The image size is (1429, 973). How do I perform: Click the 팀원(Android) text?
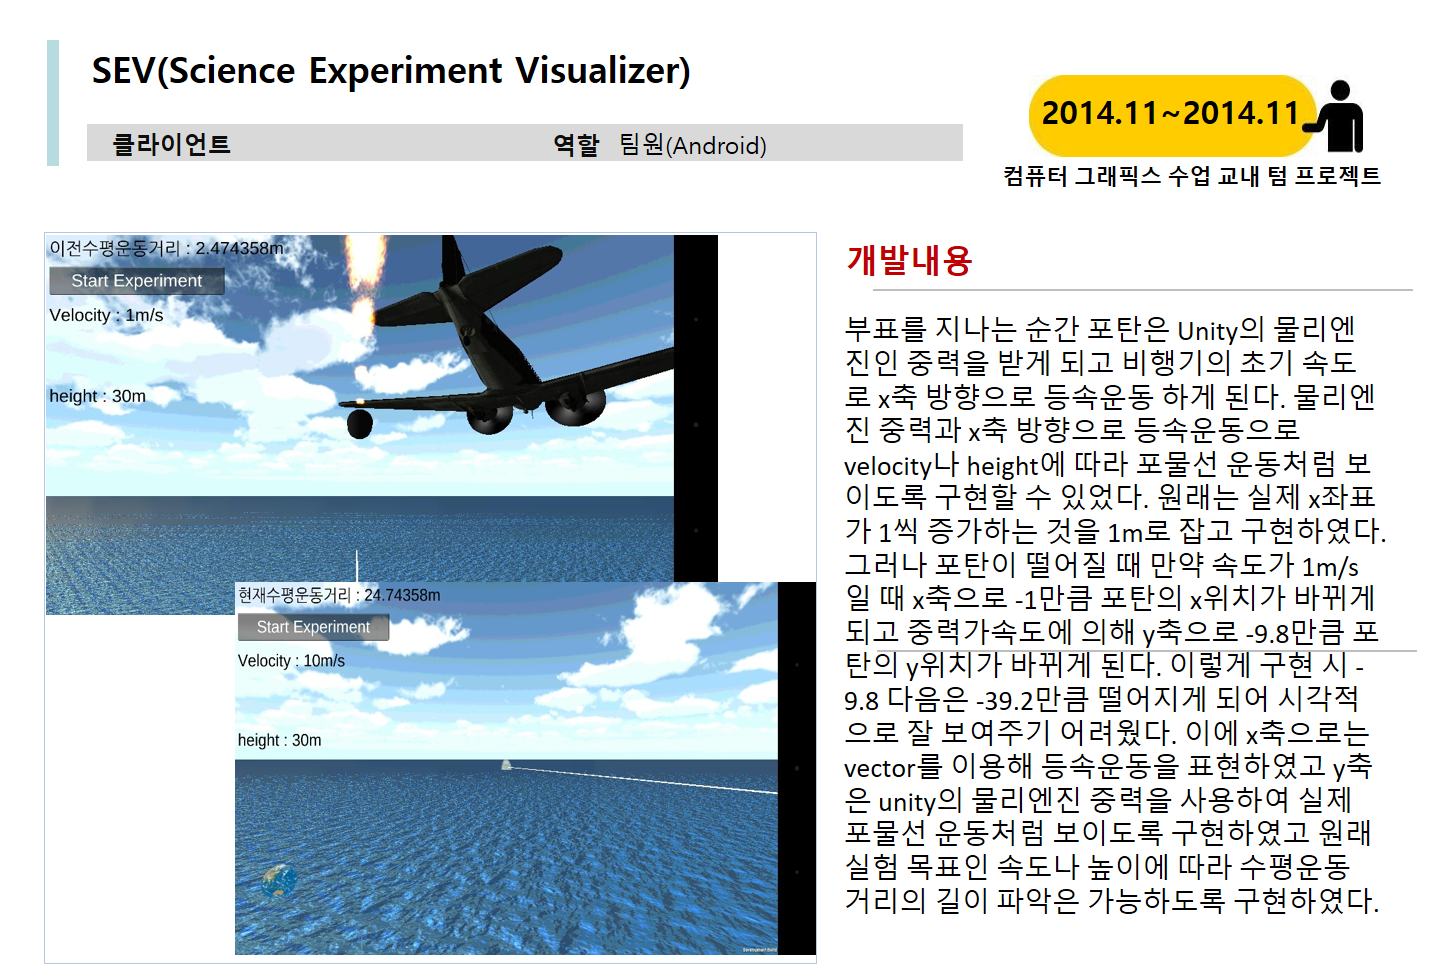point(693,145)
